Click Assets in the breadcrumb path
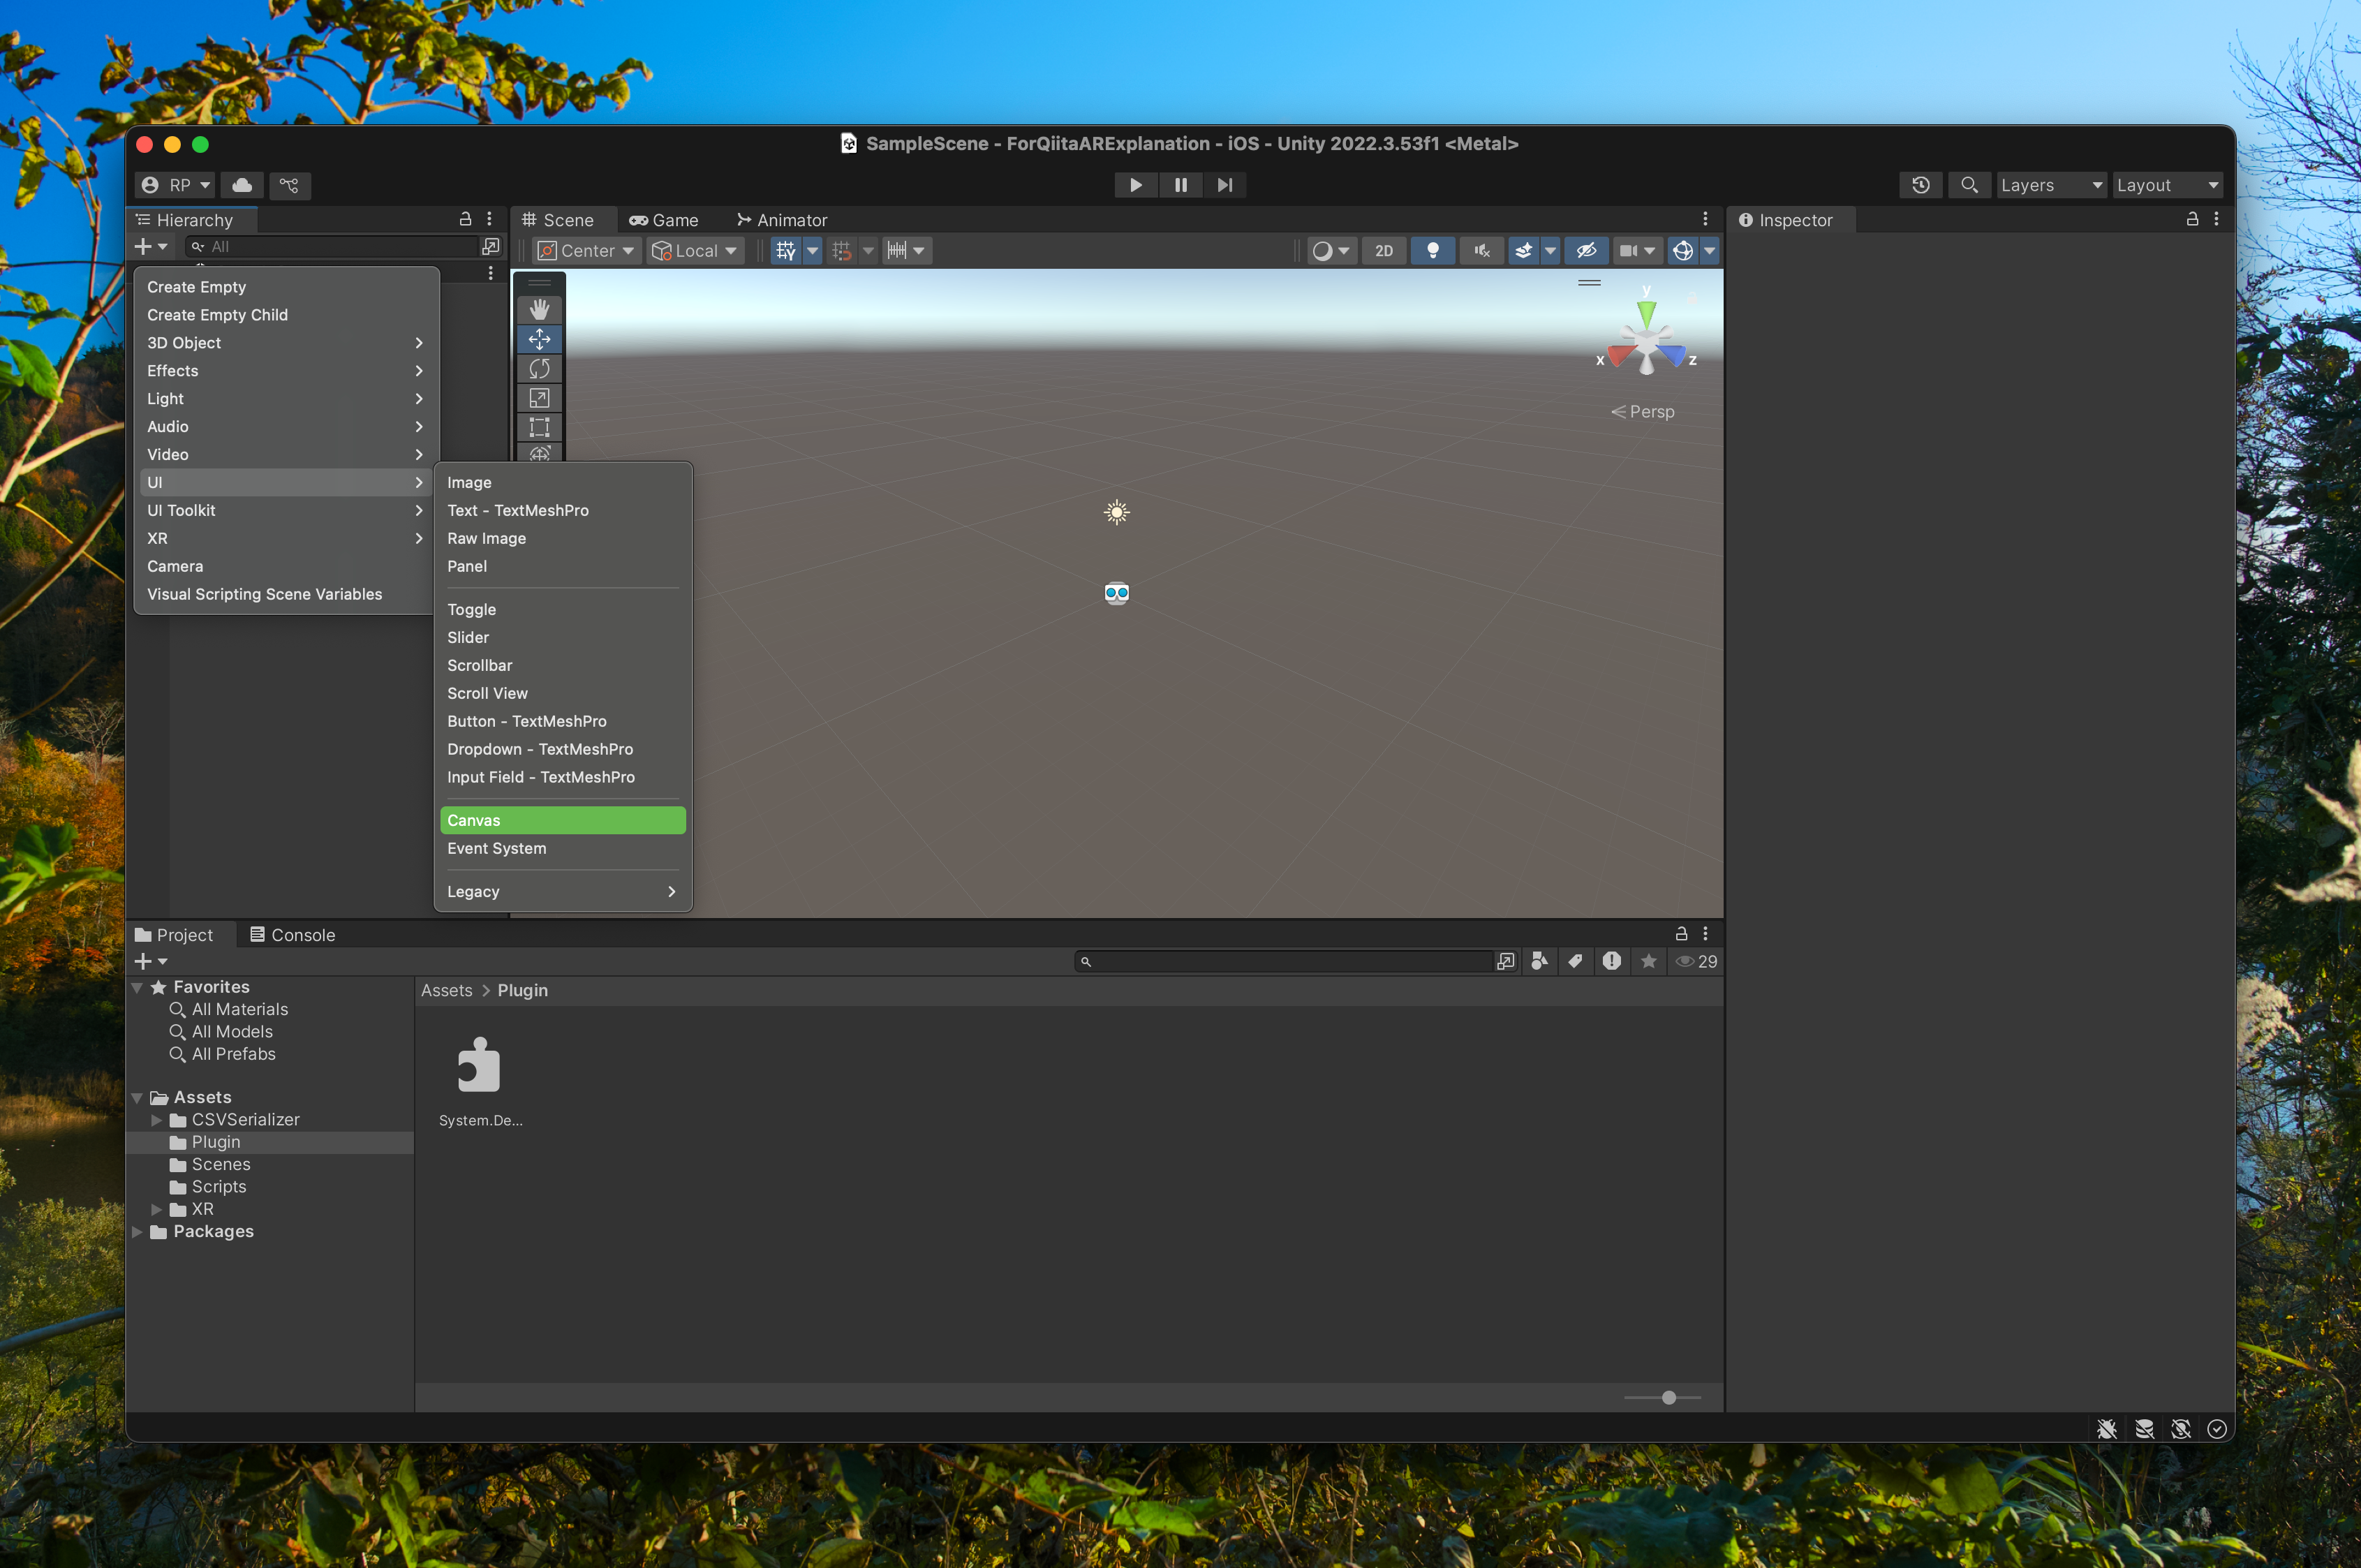Image resolution: width=2361 pixels, height=1568 pixels. (446, 990)
